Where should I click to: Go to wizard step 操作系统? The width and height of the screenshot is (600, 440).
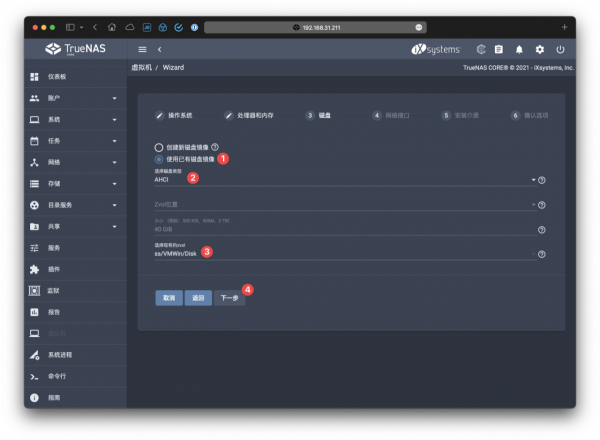coord(174,116)
